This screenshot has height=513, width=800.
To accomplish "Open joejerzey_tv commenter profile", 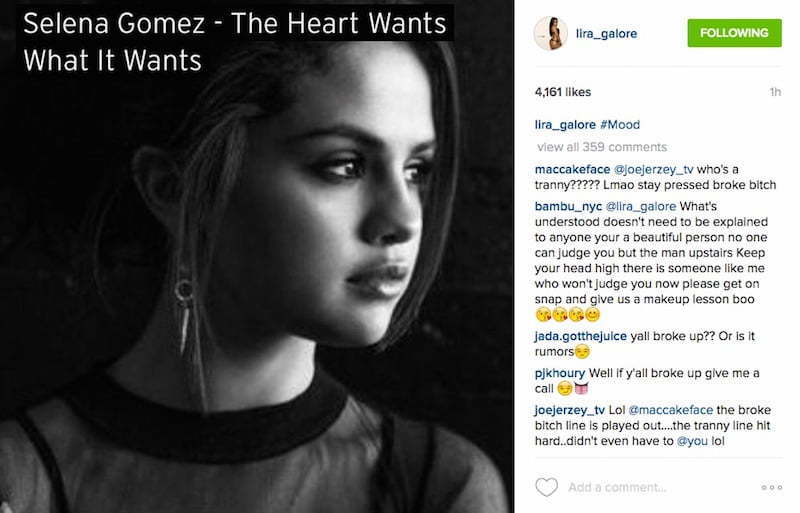I will [569, 410].
